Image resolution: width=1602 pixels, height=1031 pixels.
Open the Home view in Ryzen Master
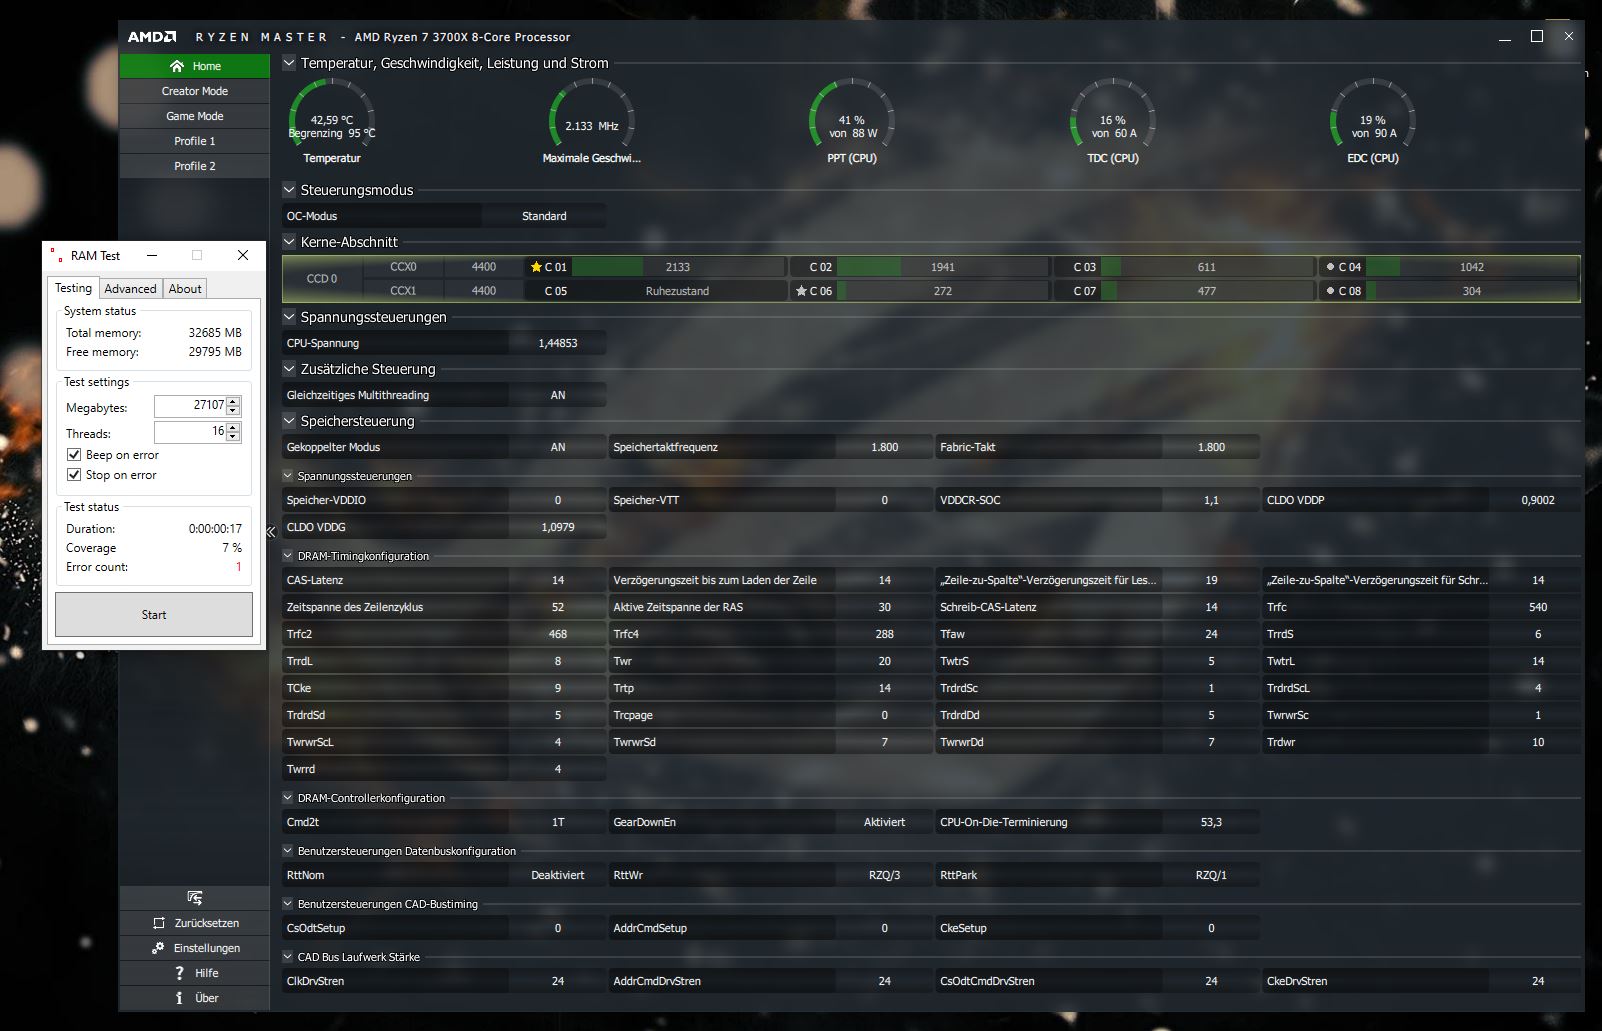click(x=195, y=66)
